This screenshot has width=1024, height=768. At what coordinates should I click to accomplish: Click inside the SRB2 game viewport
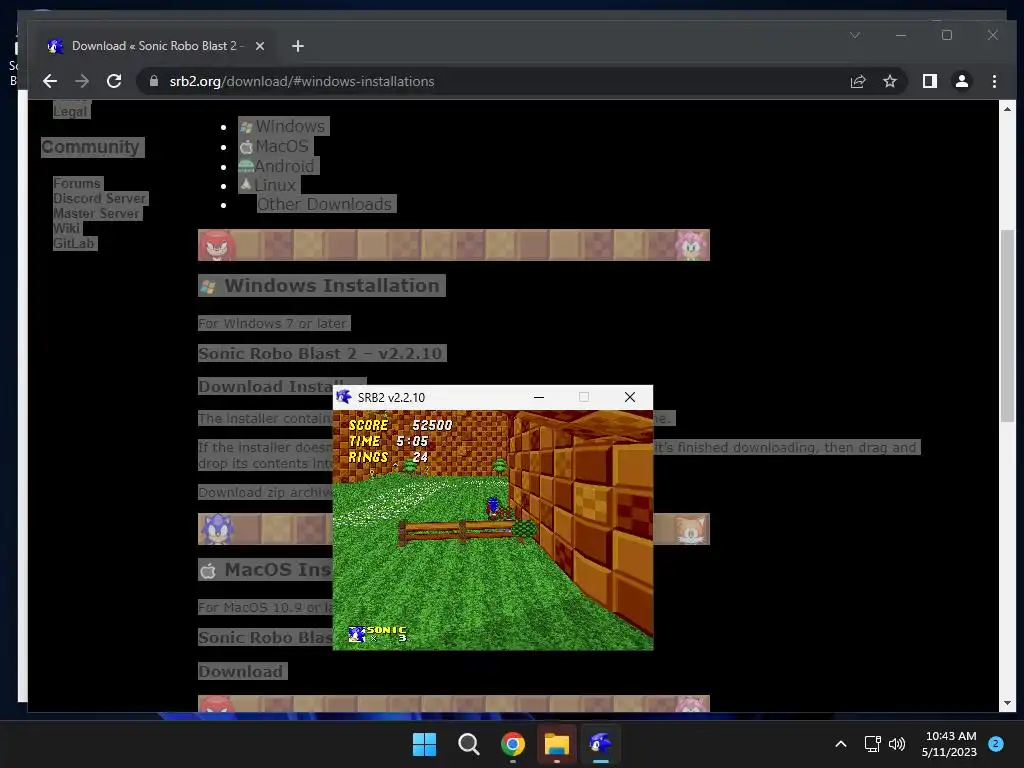point(493,530)
